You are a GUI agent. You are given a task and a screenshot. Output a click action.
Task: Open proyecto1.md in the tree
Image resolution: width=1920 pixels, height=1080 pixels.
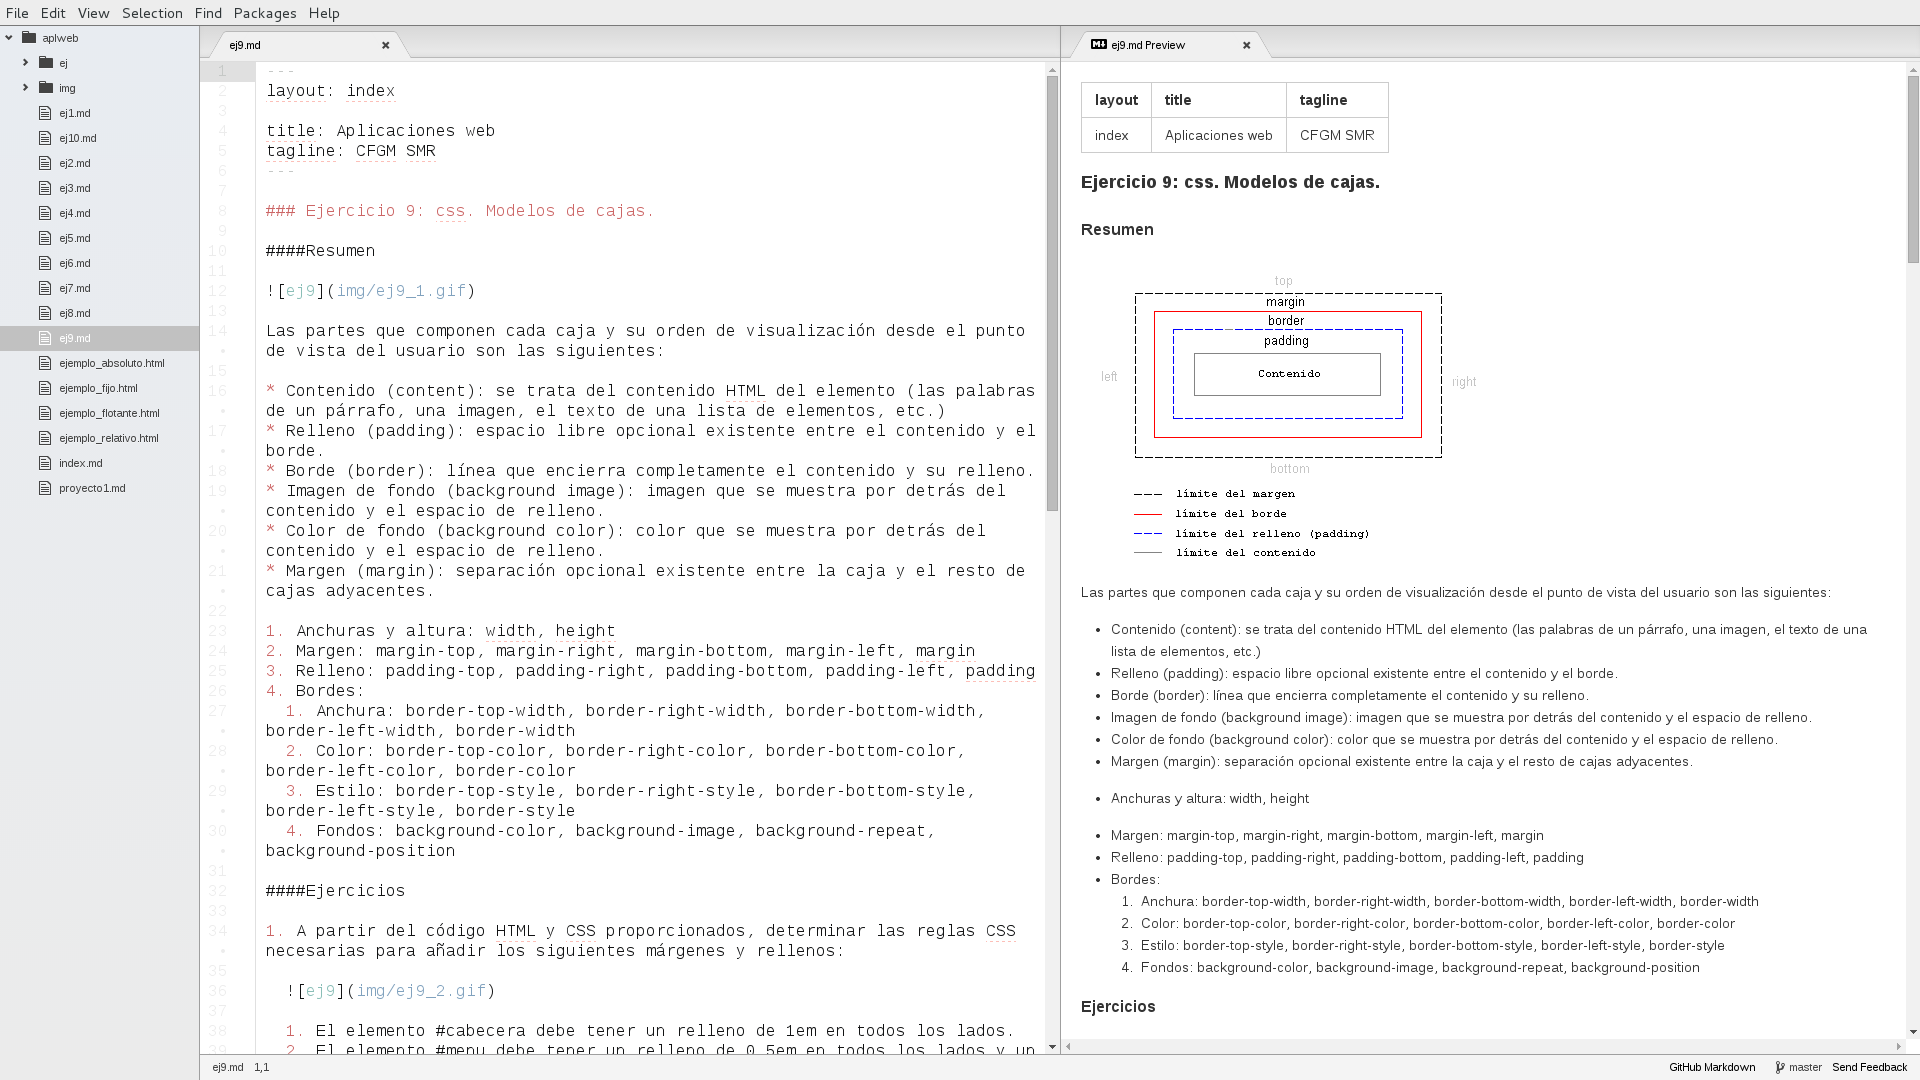pyautogui.click(x=92, y=488)
